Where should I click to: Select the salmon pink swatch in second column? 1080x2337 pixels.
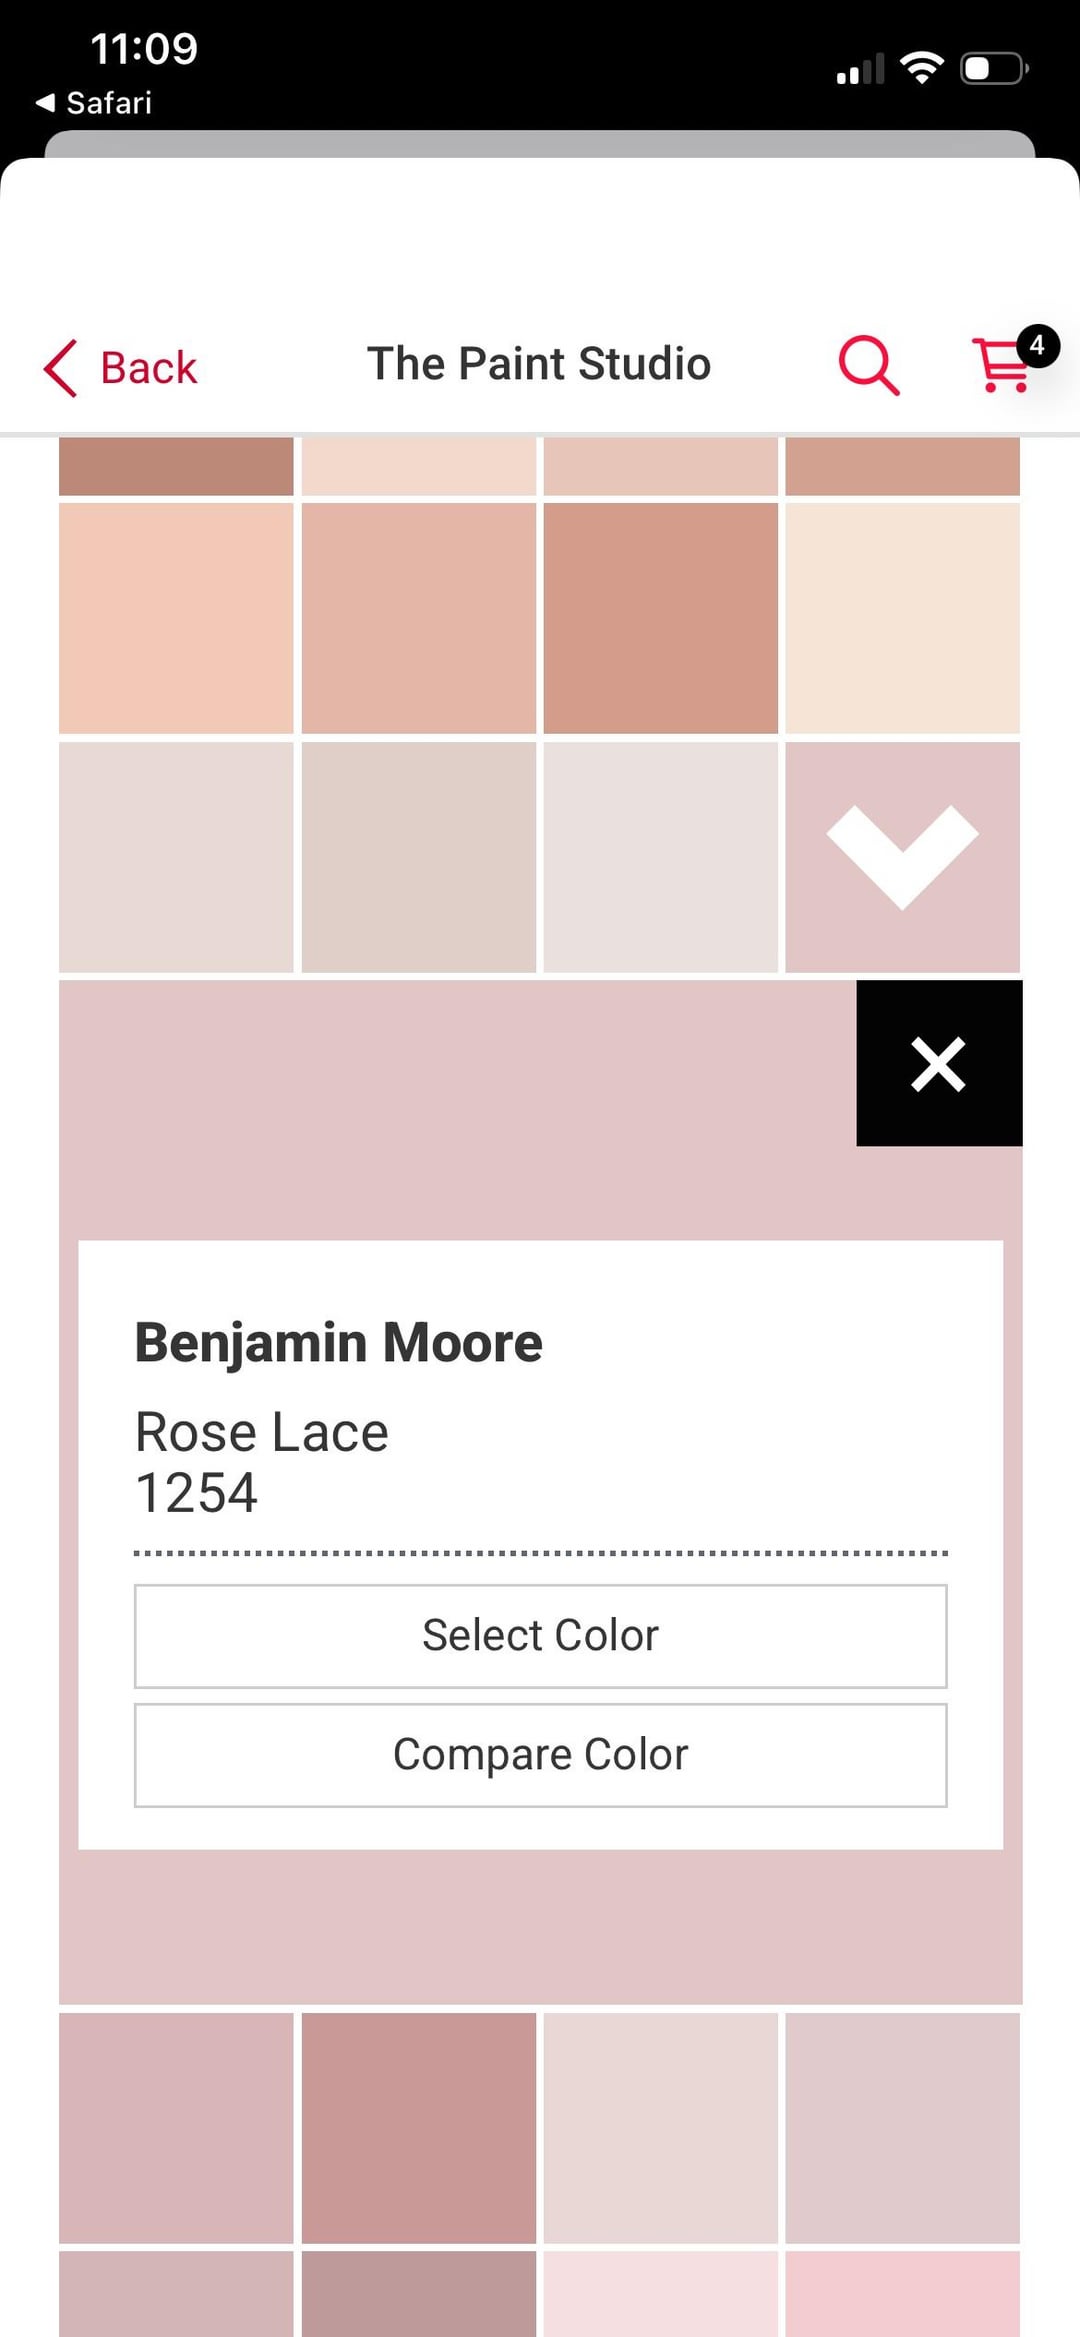point(418,618)
